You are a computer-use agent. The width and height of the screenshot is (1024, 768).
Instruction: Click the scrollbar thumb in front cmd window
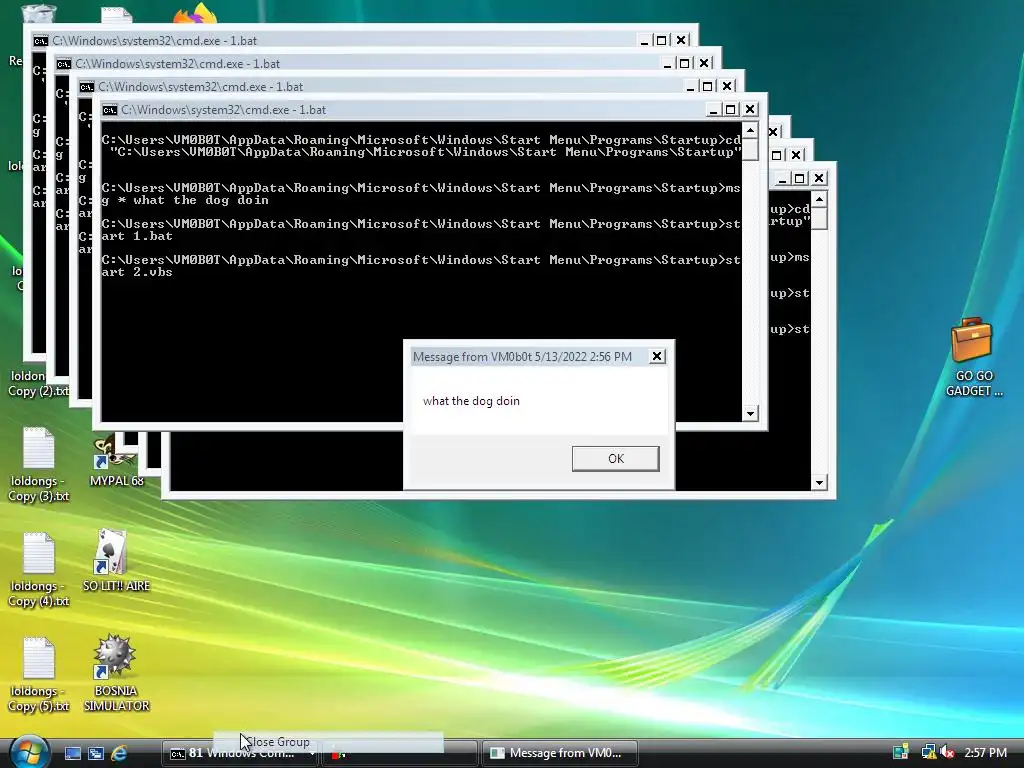[x=750, y=149]
